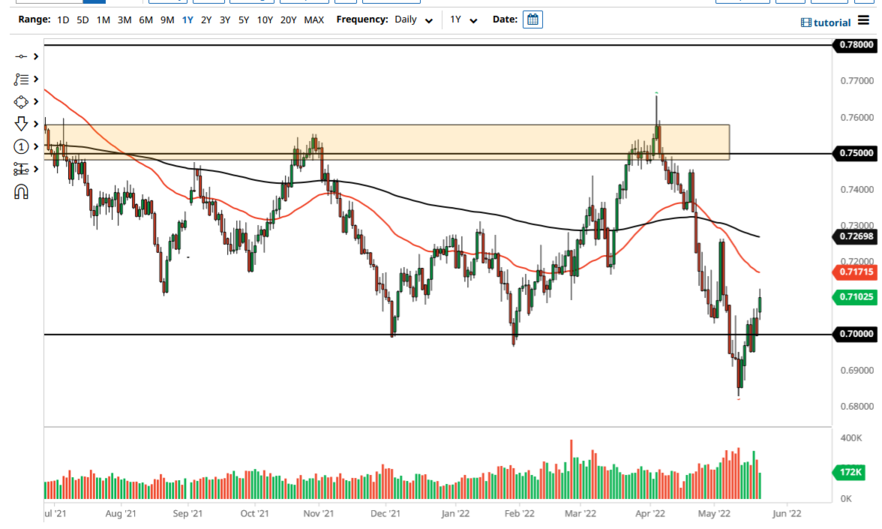Open the measurement ruler tool icon
This screenshot has width=882, height=529.
pos(21,169)
